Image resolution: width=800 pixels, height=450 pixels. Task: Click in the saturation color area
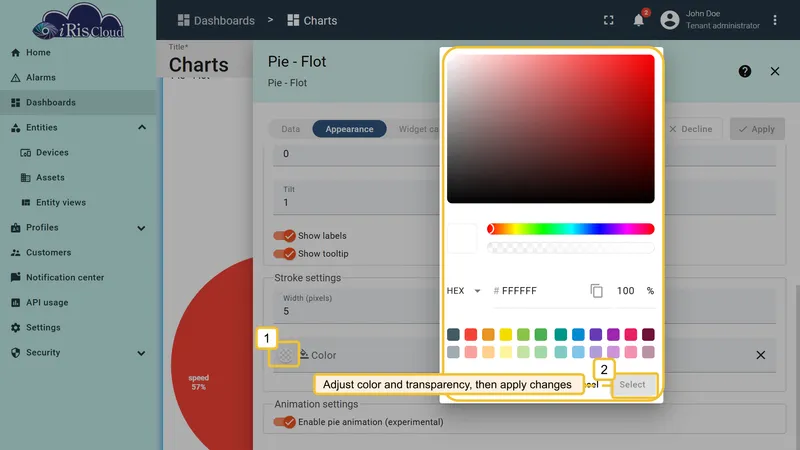551,129
